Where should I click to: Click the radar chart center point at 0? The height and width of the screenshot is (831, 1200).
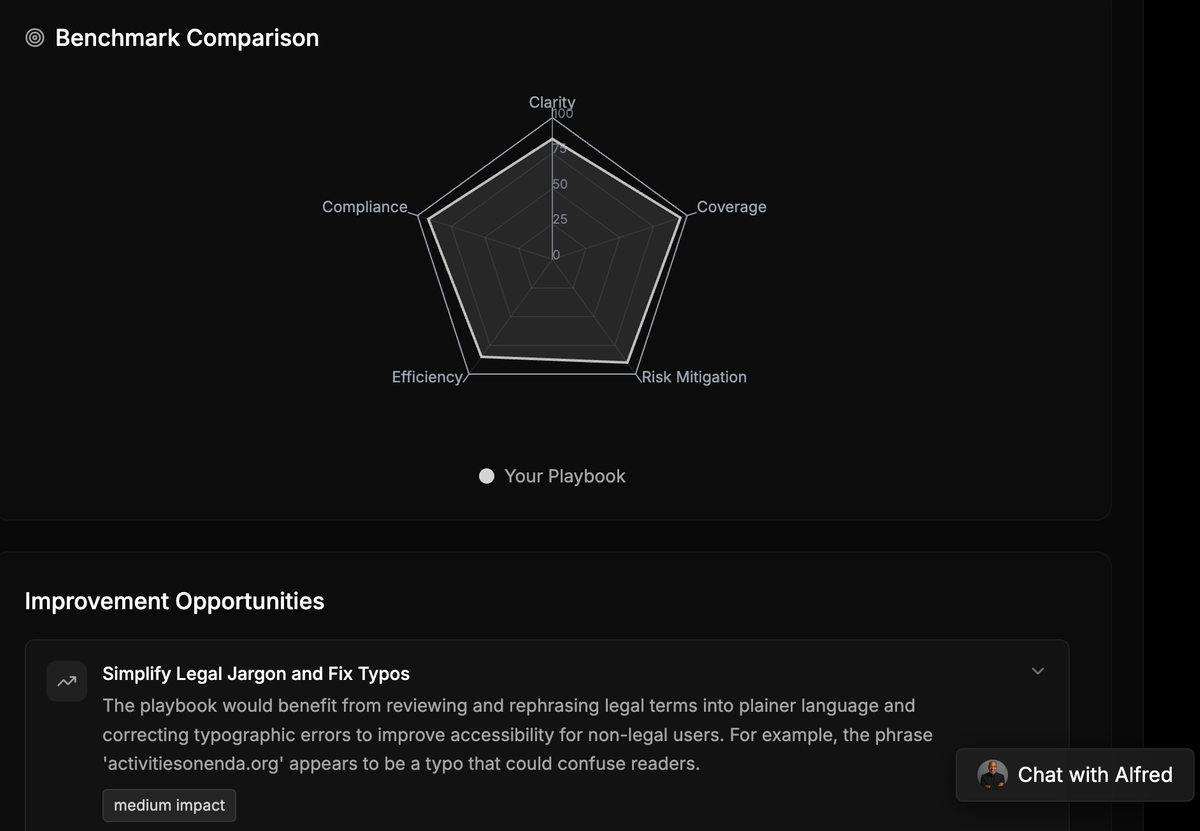pyautogui.click(x=553, y=255)
